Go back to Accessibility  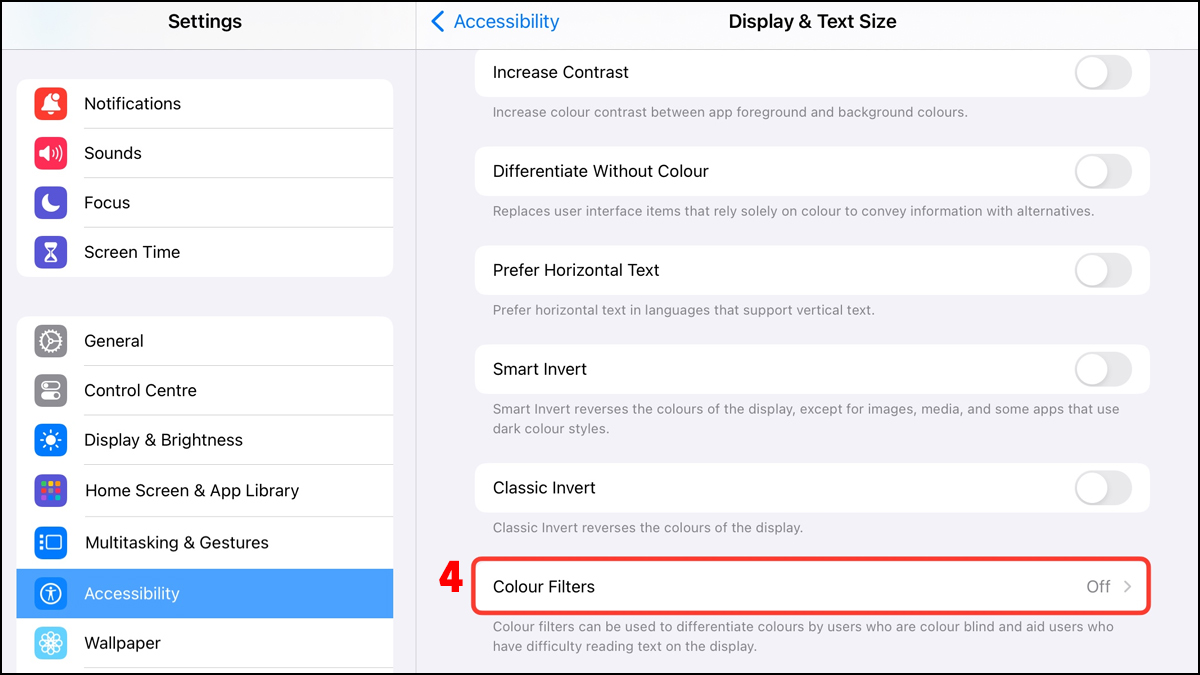tap(506, 22)
